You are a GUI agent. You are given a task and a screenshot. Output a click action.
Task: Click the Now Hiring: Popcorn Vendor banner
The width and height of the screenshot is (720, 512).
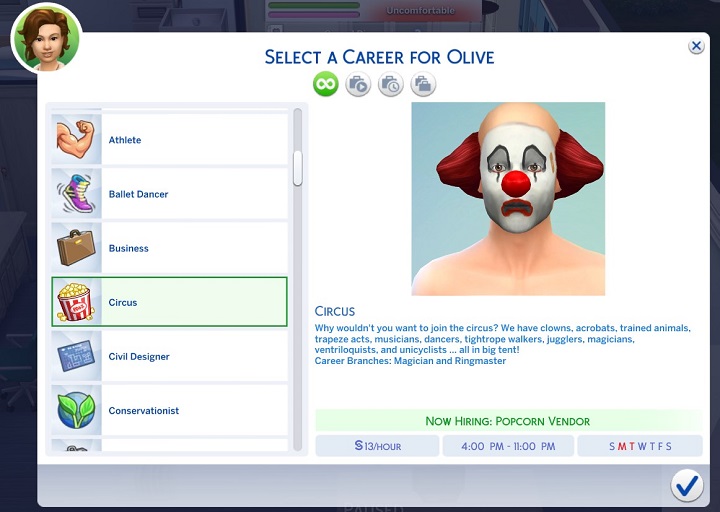point(508,421)
